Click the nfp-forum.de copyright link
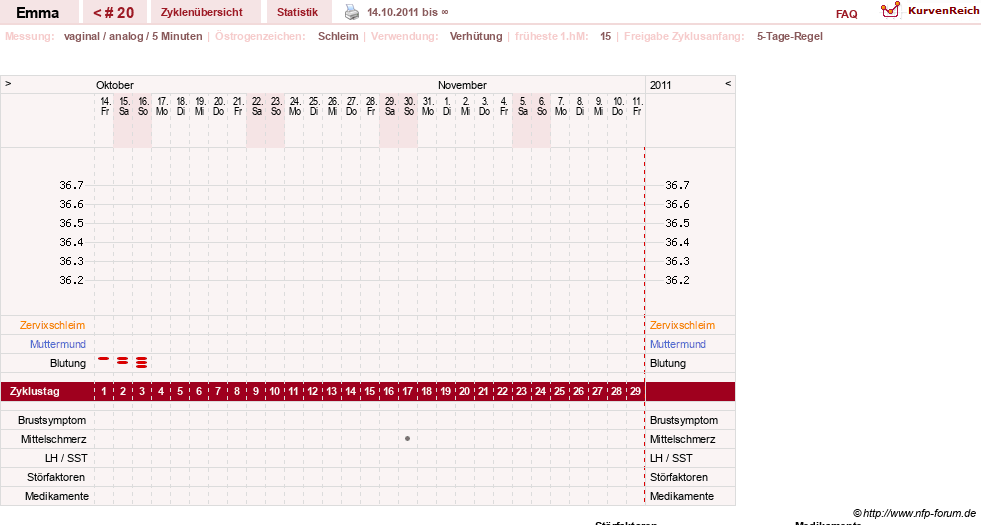The image size is (981, 525). (914, 513)
